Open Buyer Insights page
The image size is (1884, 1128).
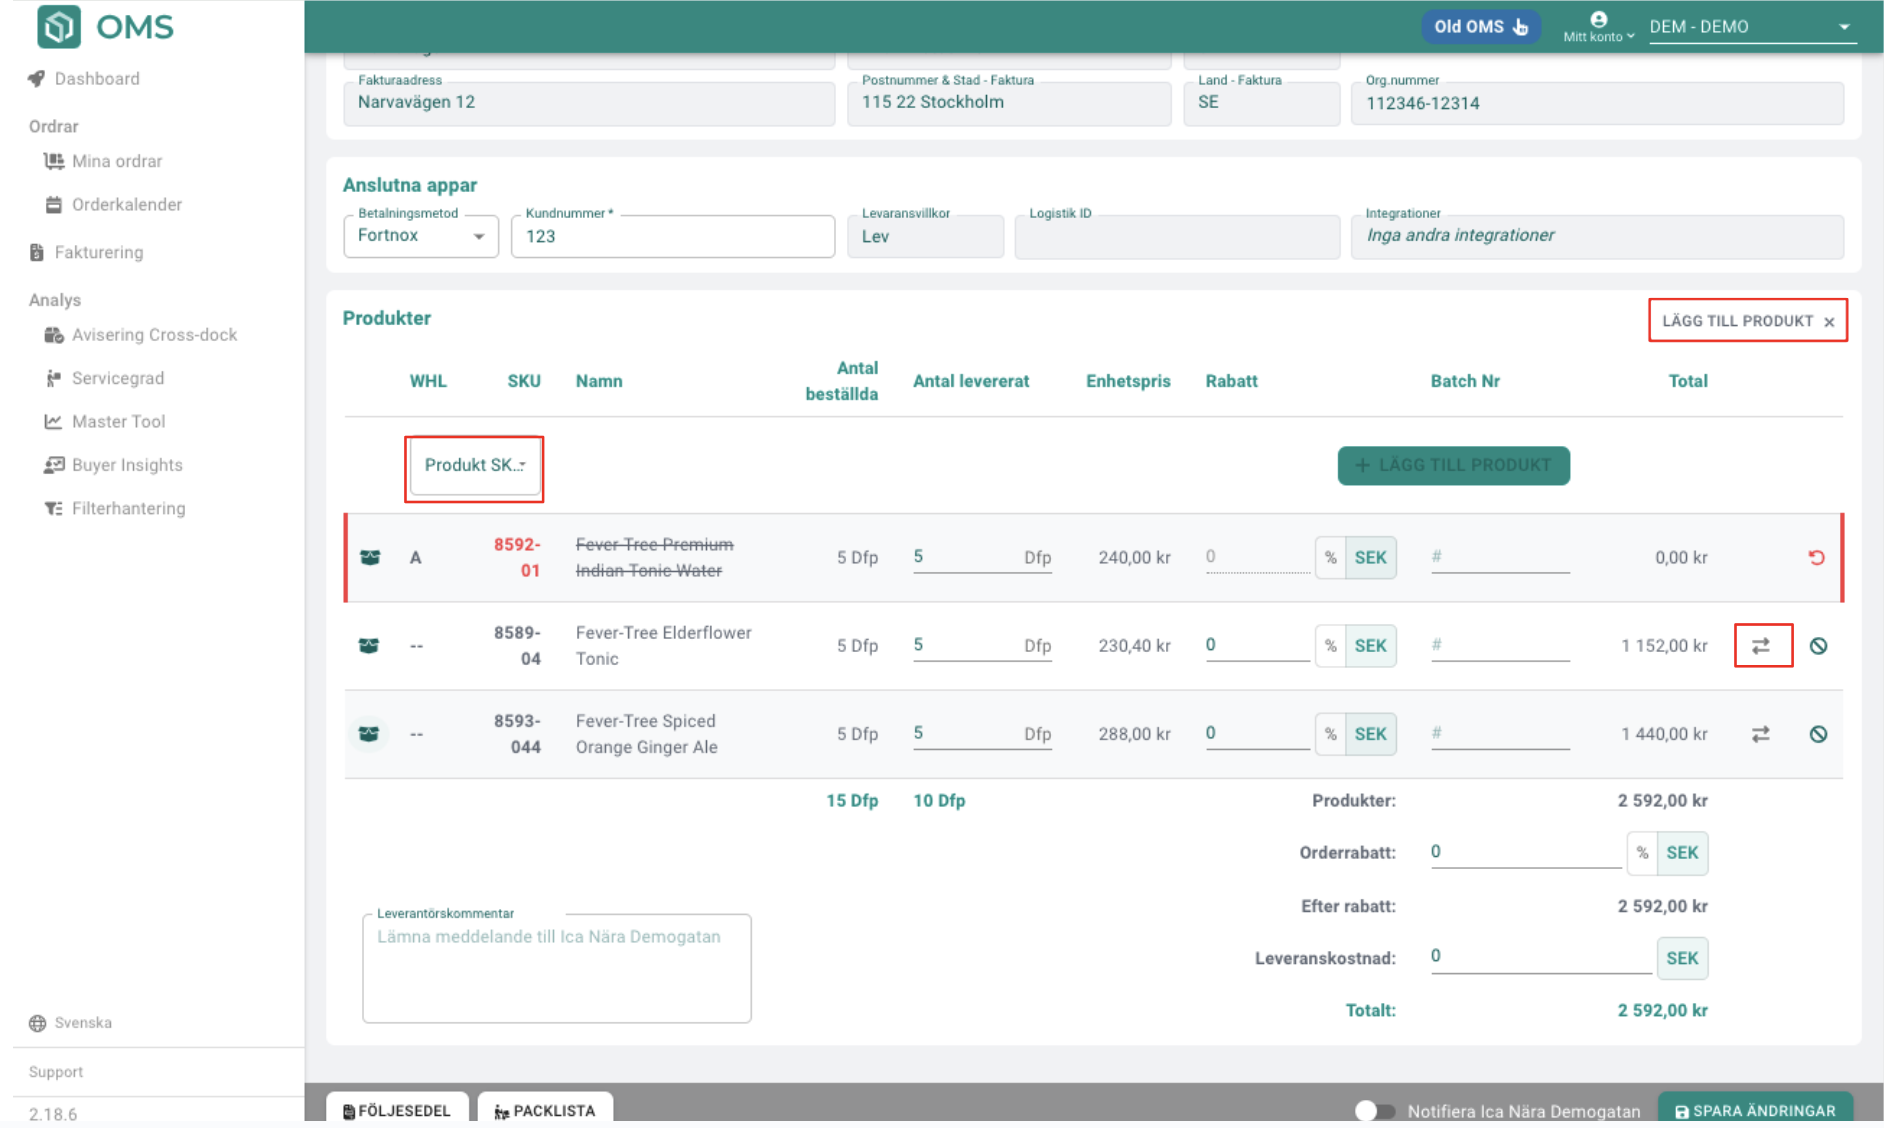[127, 465]
